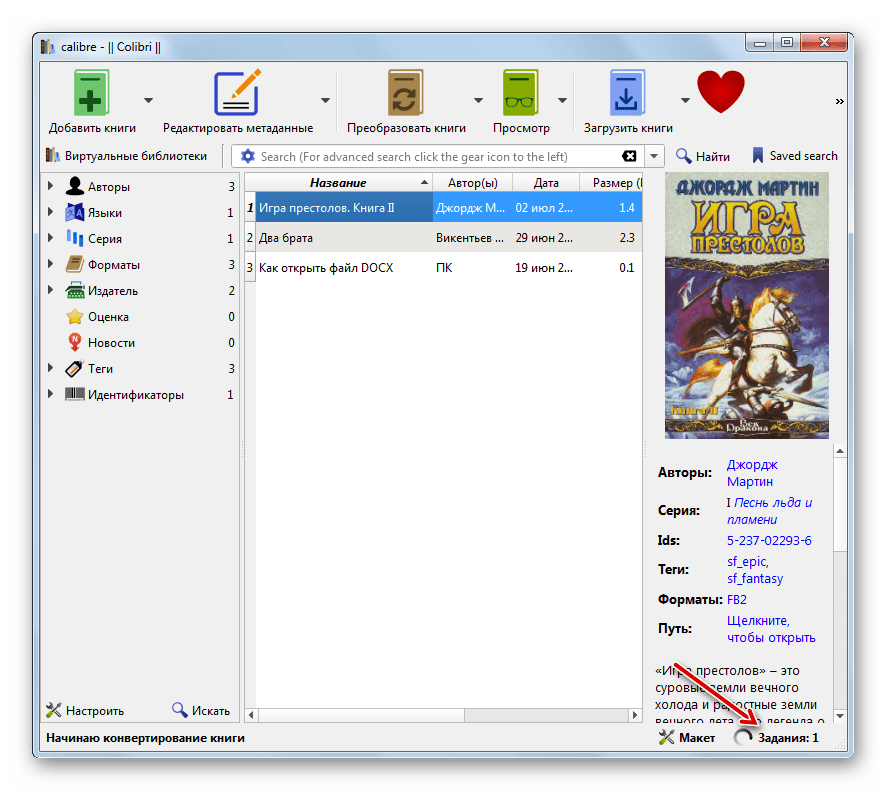Select the Новости news pin icon
The height and width of the screenshot is (791, 887).
[x=74, y=342]
